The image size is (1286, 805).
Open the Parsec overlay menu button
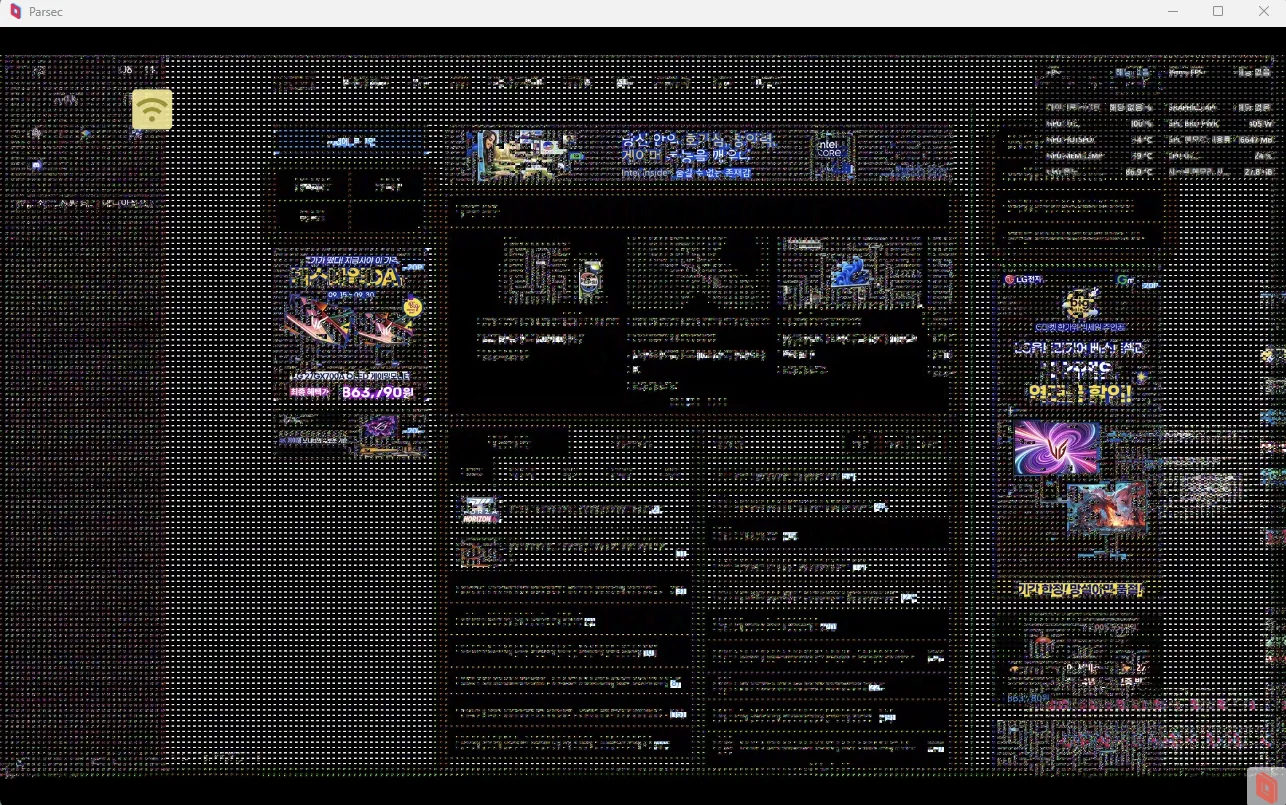tap(1266, 786)
